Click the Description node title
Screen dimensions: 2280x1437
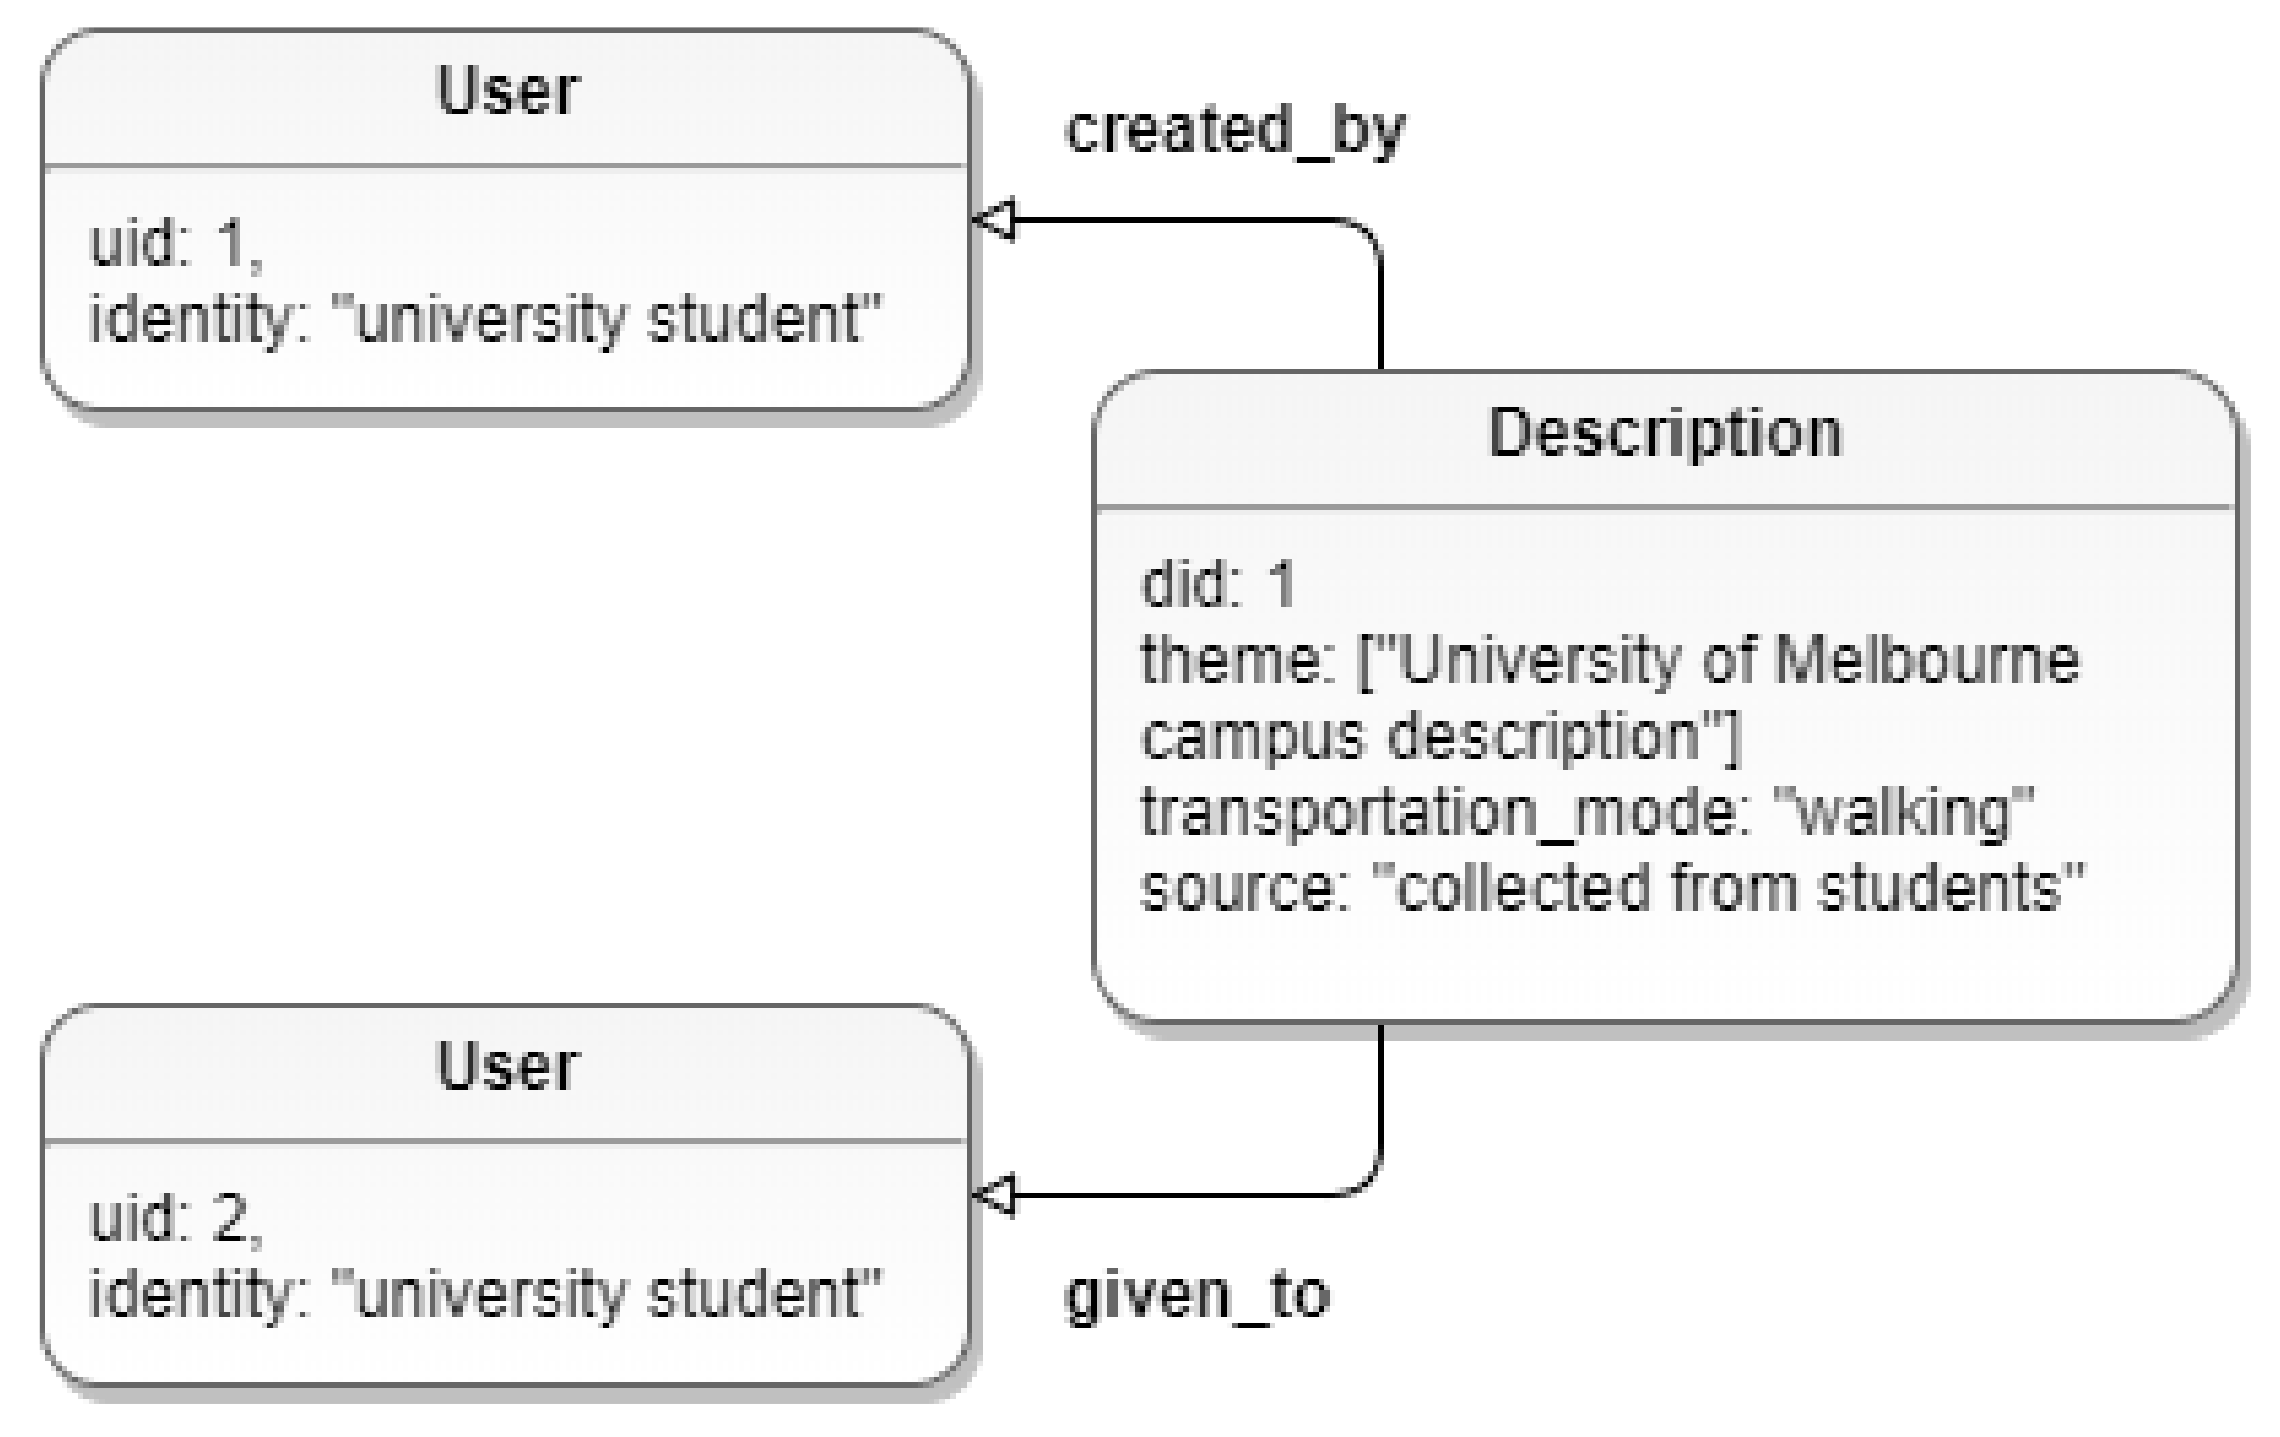(1664, 434)
